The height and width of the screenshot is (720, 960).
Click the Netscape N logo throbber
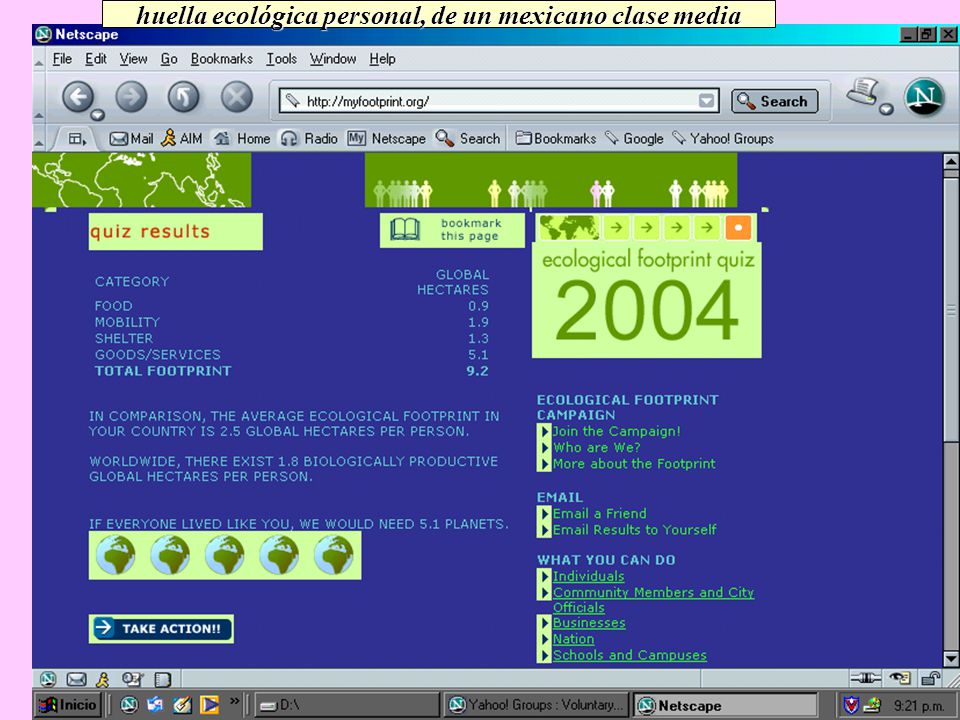924,97
